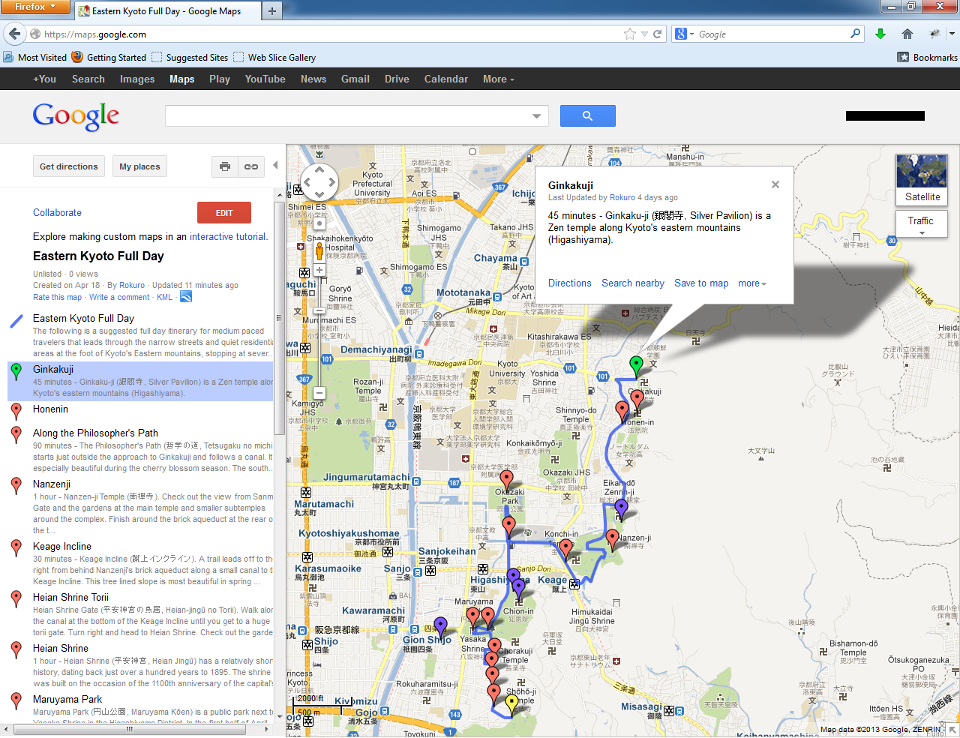Image resolution: width=960 pixels, height=738 pixels.
Task: Reload the page with the refresh icon
Action: [658, 34]
